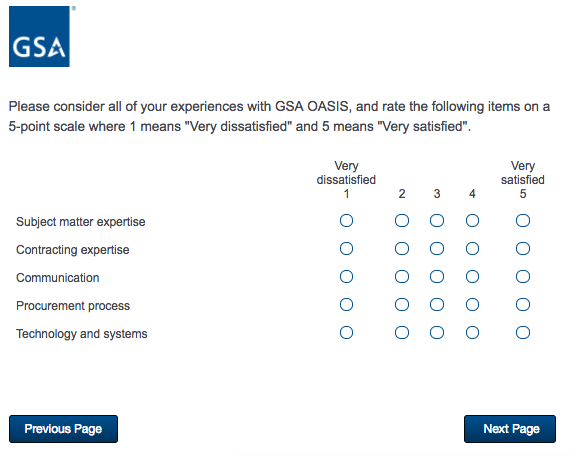Rate Subject matter expertise as 1
This screenshot has height=457, width=572.
click(x=346, y=221)
